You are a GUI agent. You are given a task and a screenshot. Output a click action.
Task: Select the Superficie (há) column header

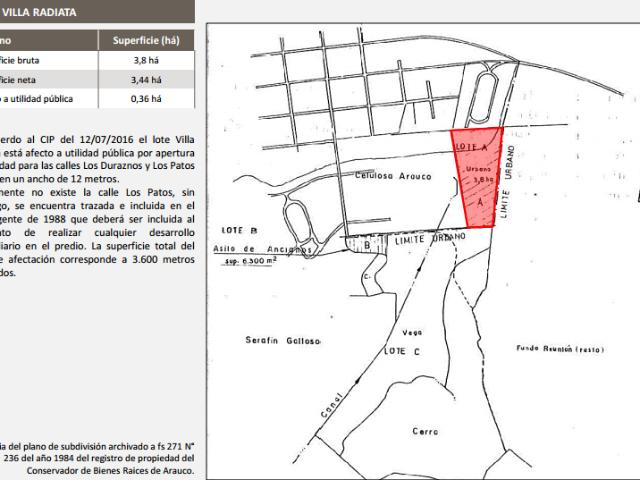pos(146,41)
